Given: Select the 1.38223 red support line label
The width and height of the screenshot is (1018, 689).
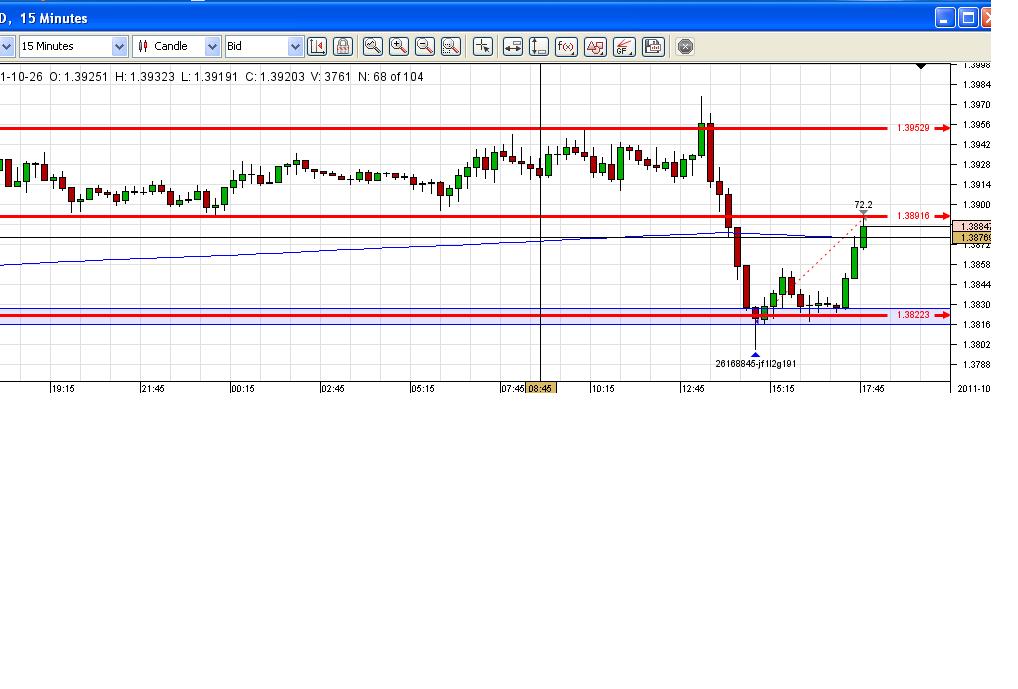Looking at the screenshot, I should point(913,315).
